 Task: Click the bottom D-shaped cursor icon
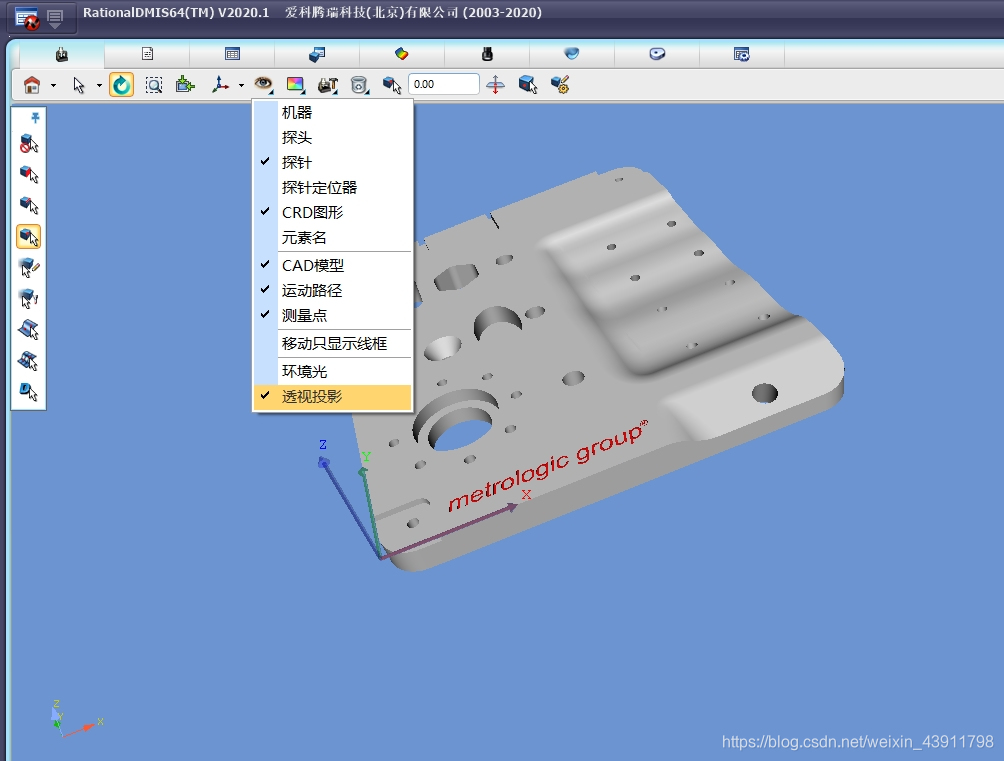pyautogui.click(x=29, y=391)
